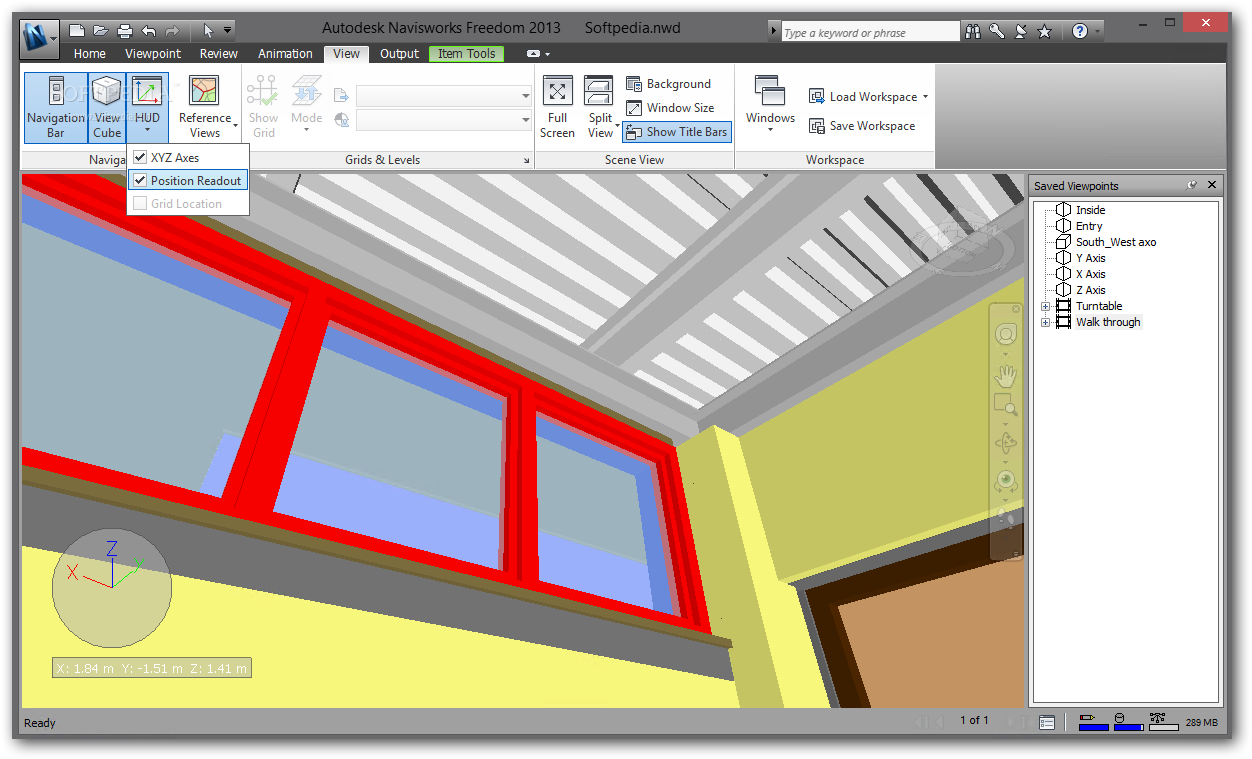This screenshot has height=759, width=1252.
Task: Open the Split View dropdown
Action: [600, 125]
